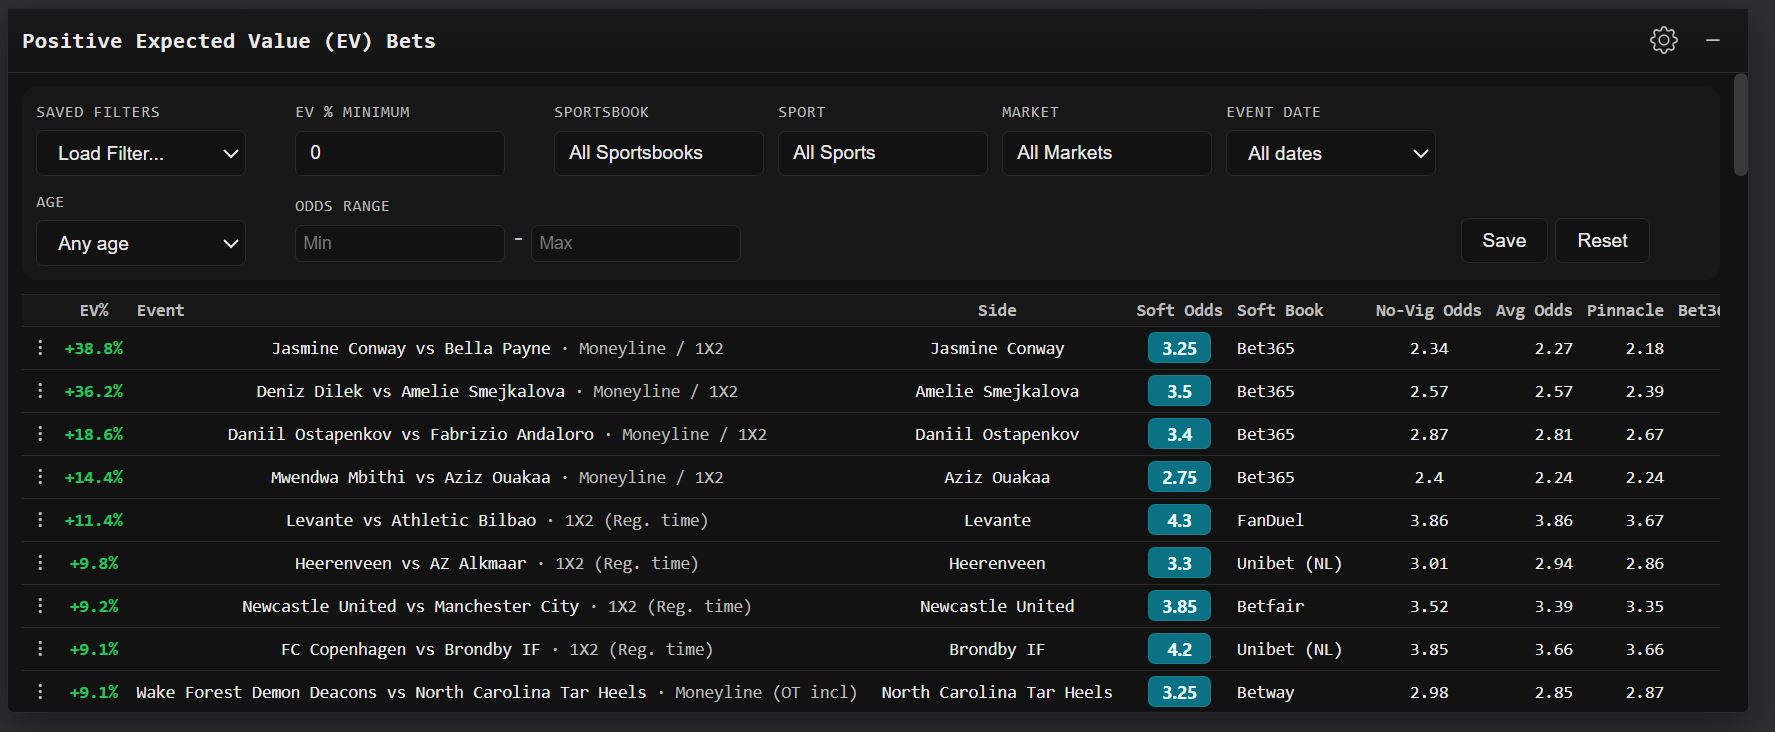The width and height of the screenshot is (1775, 732).
Task: Click the 4.2 soft odds button
Action: [x=1179, y=649]
